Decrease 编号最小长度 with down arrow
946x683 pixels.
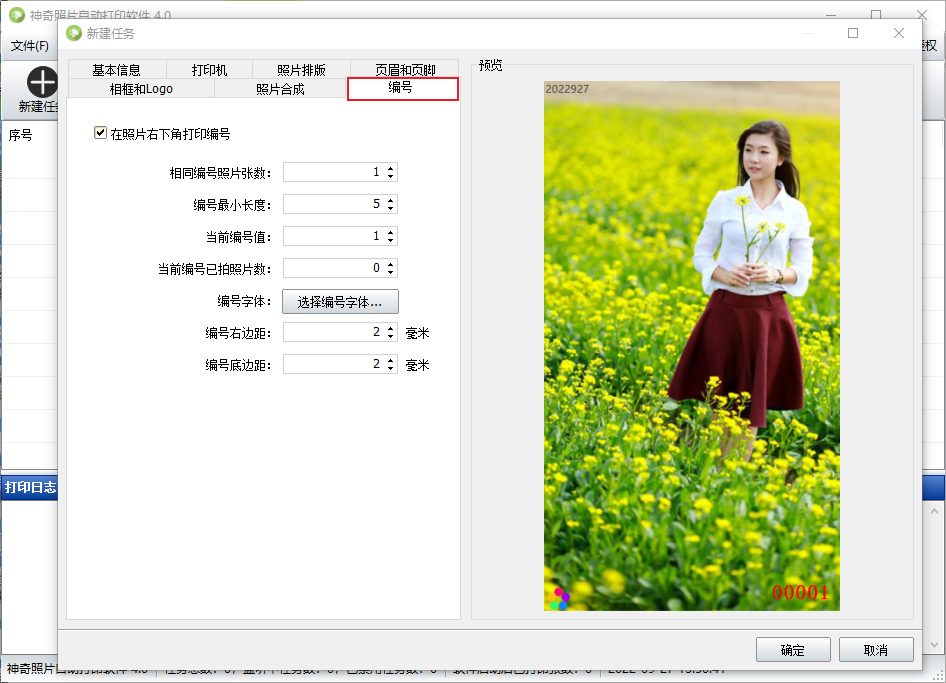point(390,208)
